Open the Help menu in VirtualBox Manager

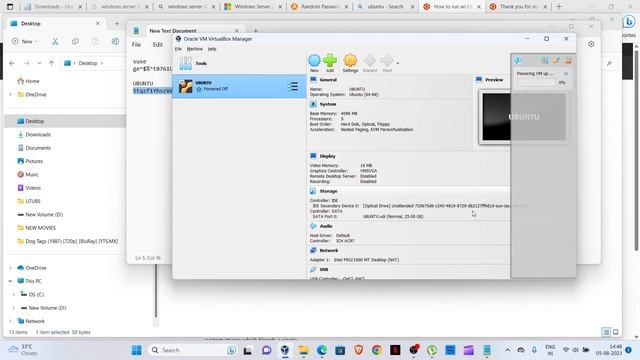click(x=212, y=49)
